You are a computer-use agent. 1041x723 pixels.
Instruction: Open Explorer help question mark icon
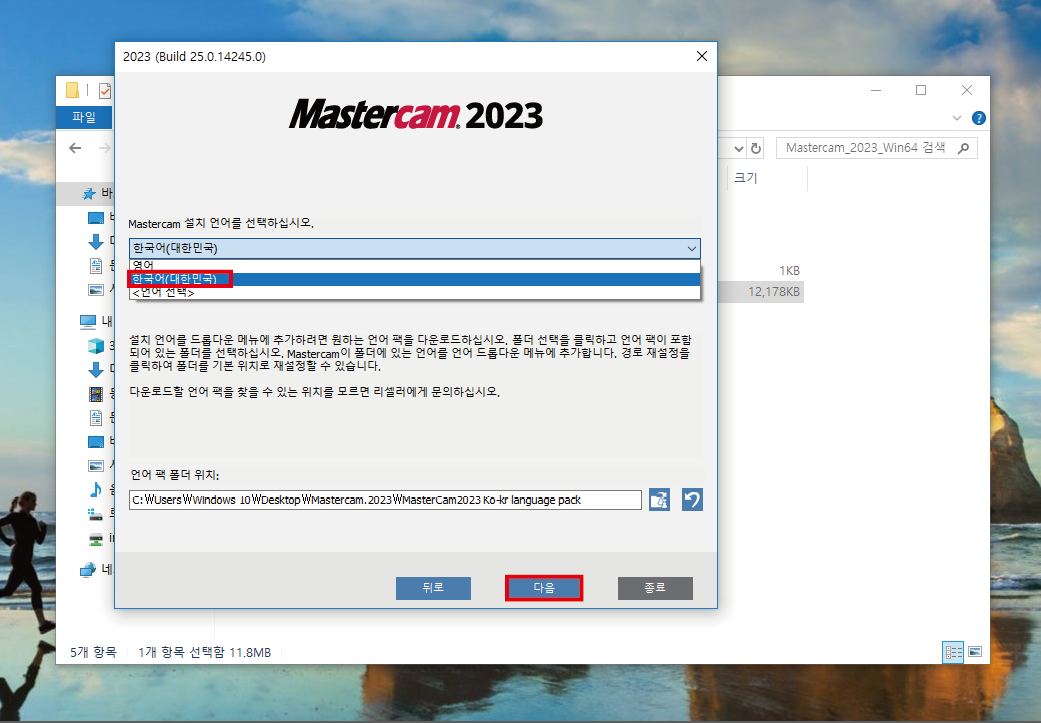(979, 118)
